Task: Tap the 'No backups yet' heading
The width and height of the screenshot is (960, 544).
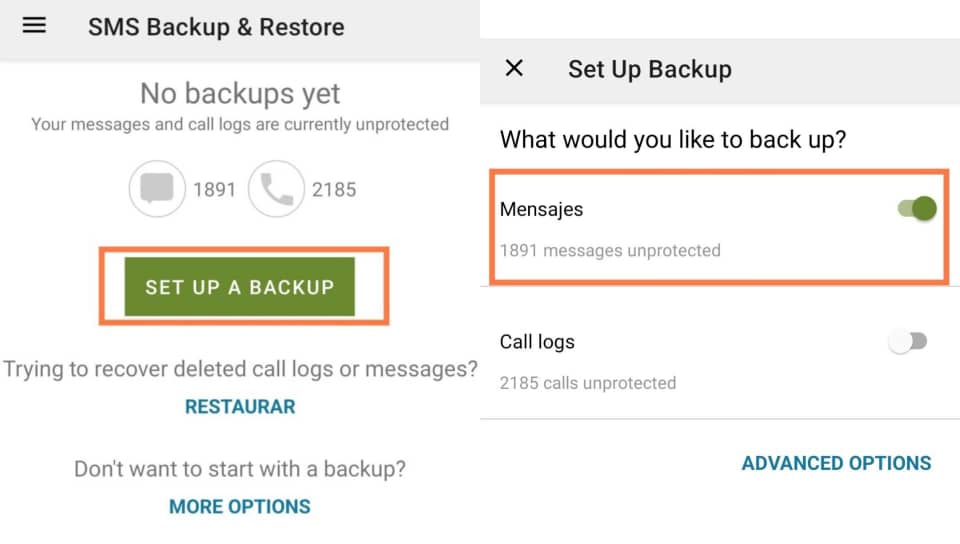Action: [240, 94]
